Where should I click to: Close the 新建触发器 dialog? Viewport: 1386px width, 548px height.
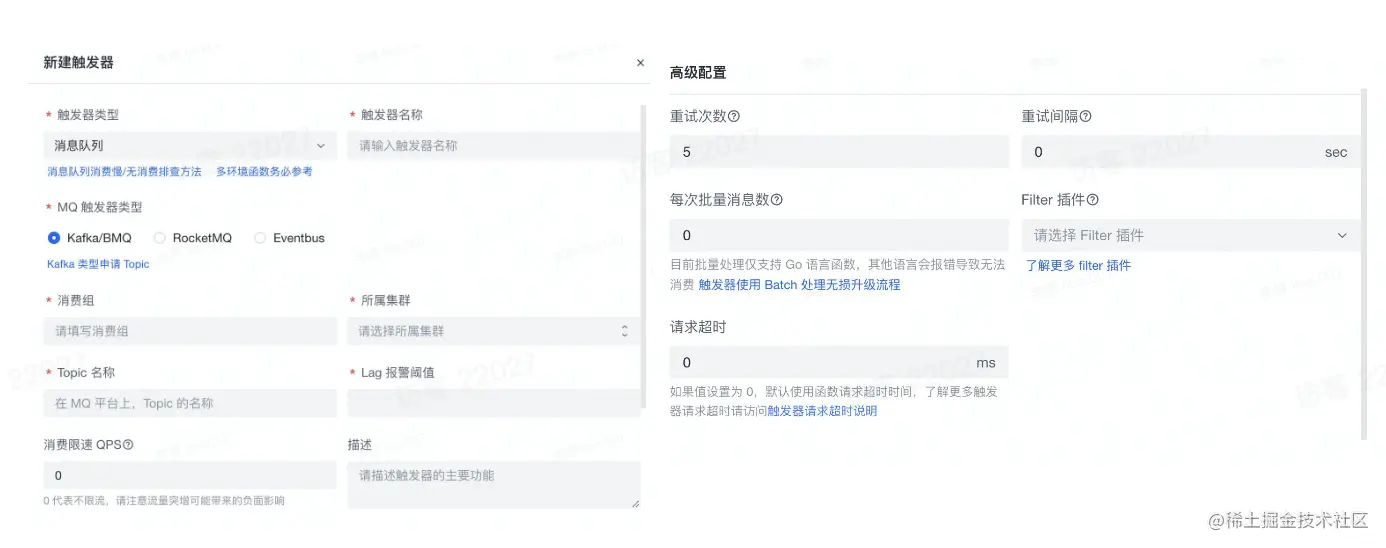[640, 62]
